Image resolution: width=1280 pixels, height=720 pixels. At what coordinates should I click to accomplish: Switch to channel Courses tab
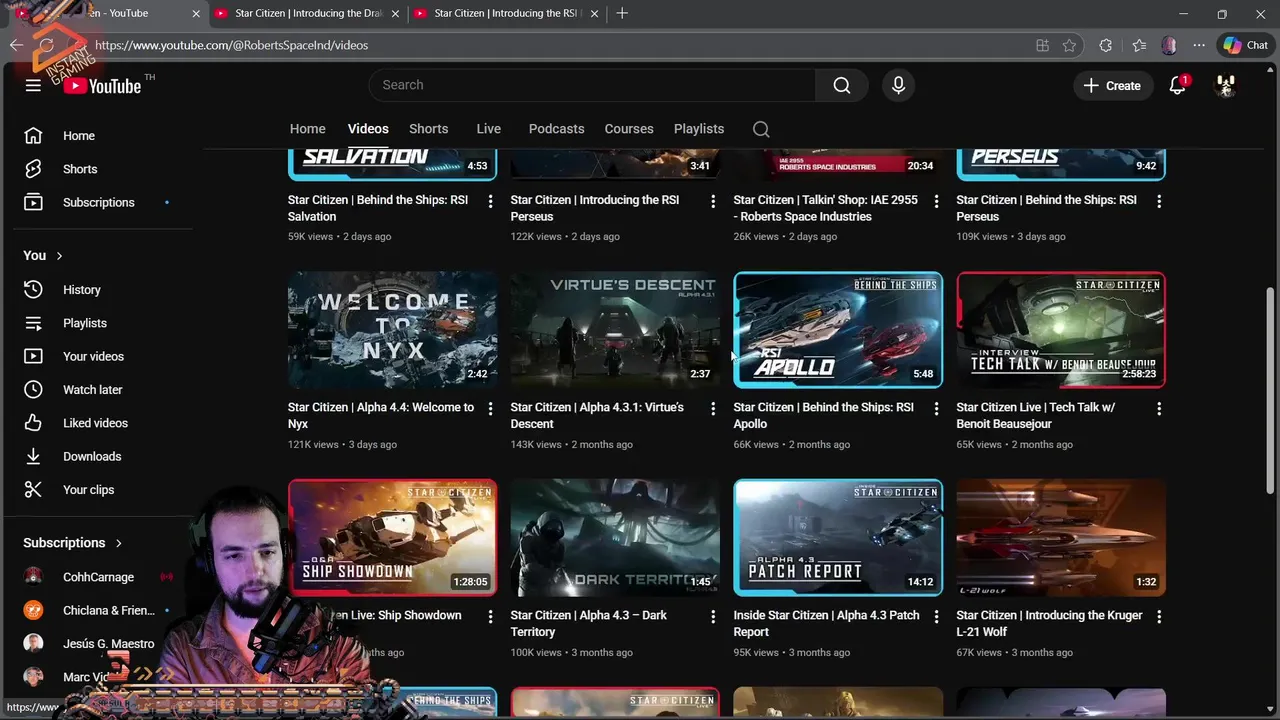tap(629, 129)
